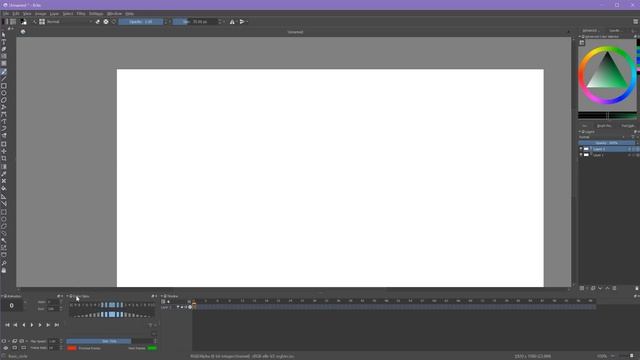Select the Line tool
Image resolution: width=640 pixels, height=360 pixels.
[4, 79]
